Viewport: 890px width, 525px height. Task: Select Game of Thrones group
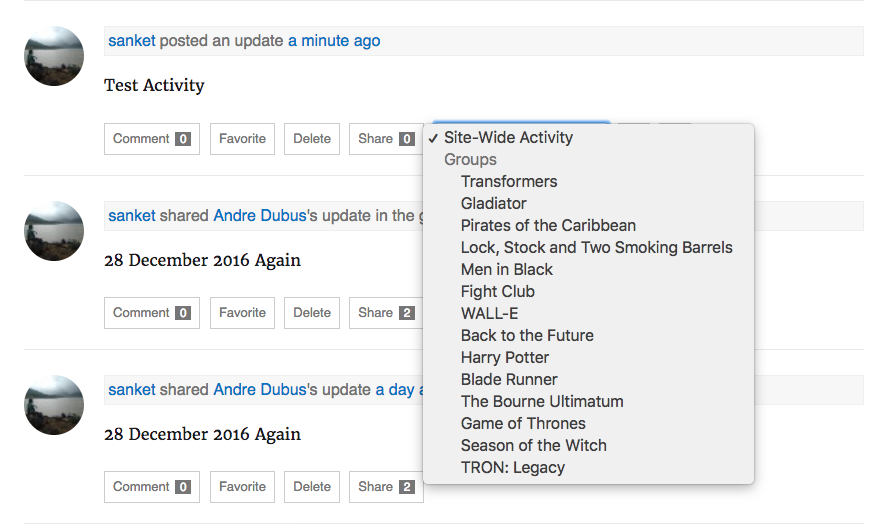pyautogui.click(x=523, y=424)
